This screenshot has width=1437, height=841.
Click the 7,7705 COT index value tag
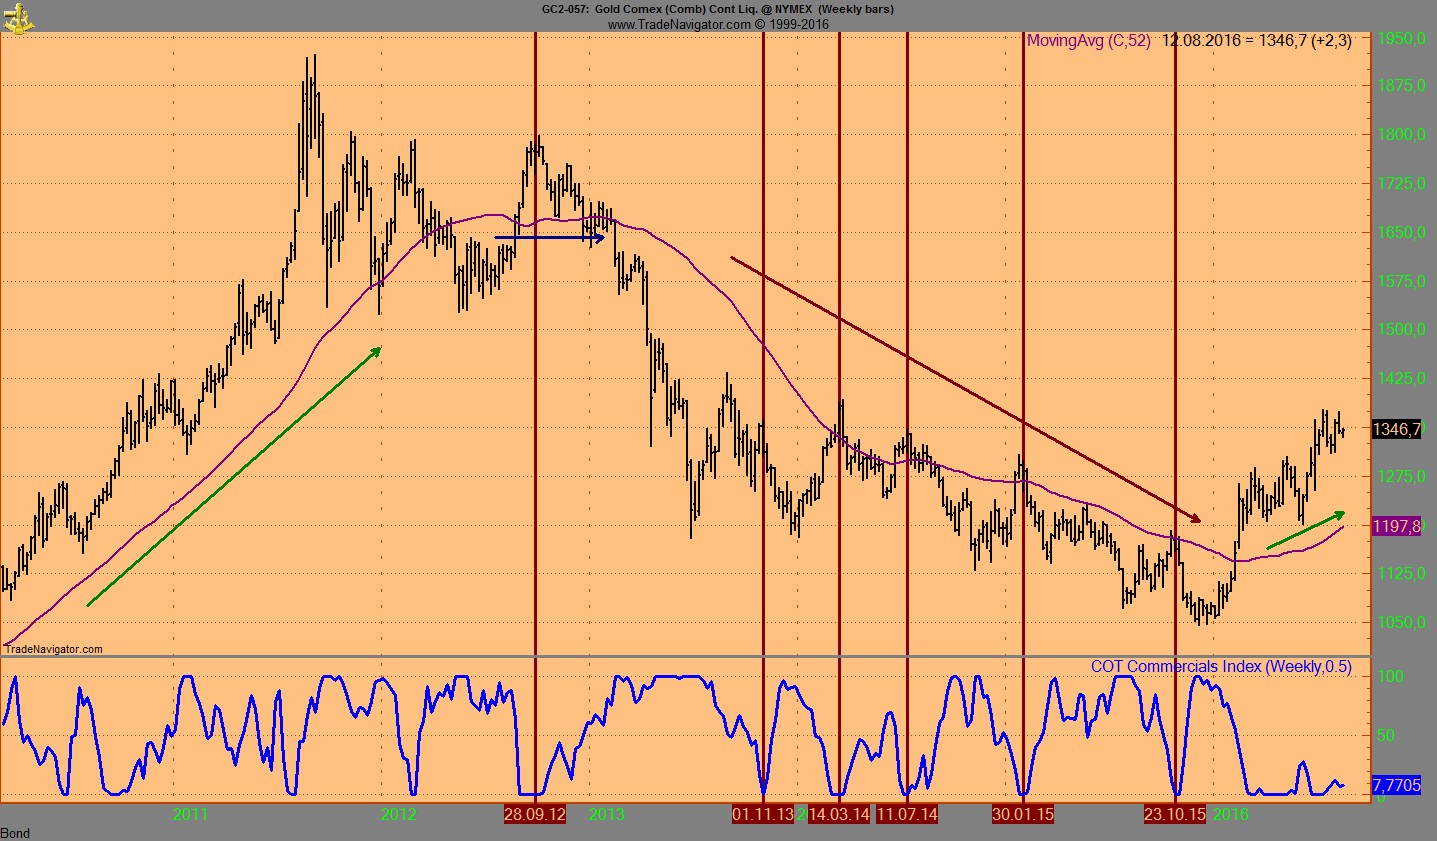1396,785
